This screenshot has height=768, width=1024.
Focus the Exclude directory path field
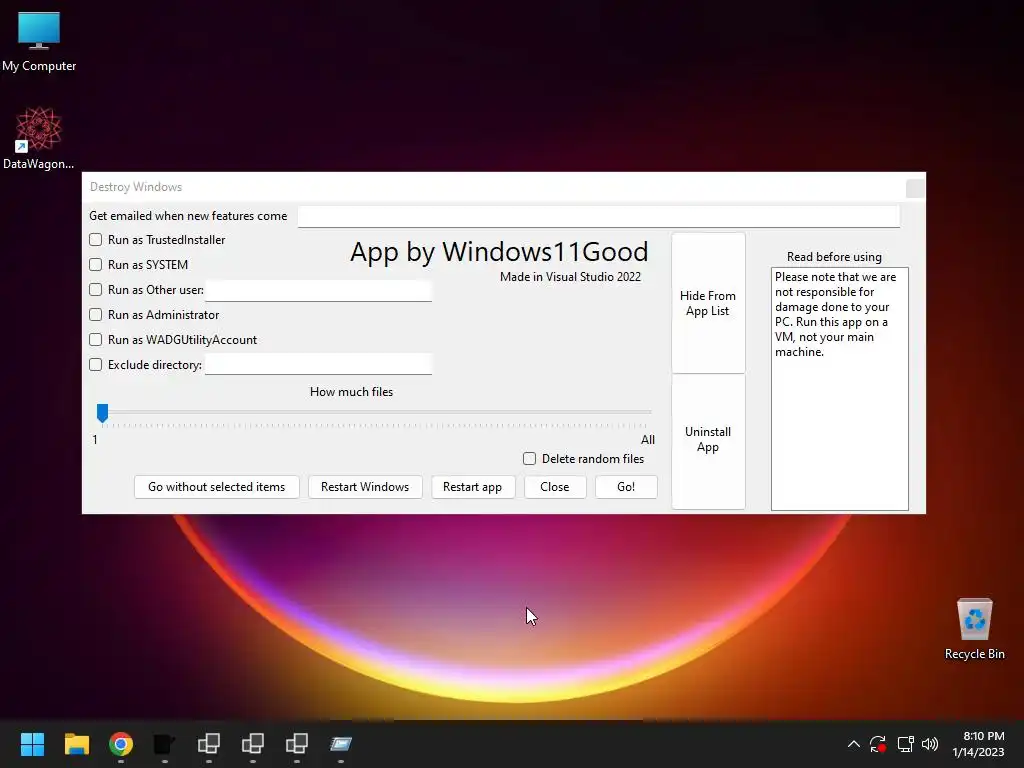coord(319,364)
